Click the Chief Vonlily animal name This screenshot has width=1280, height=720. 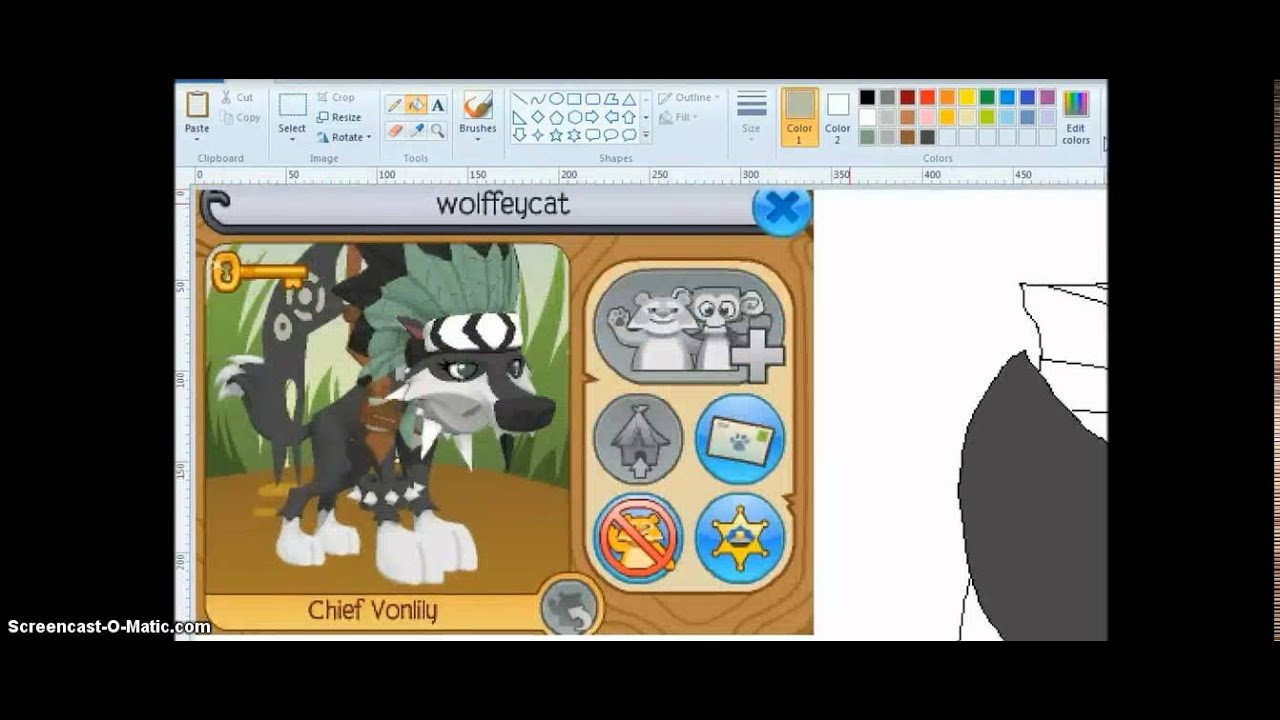tap(372, 610)
